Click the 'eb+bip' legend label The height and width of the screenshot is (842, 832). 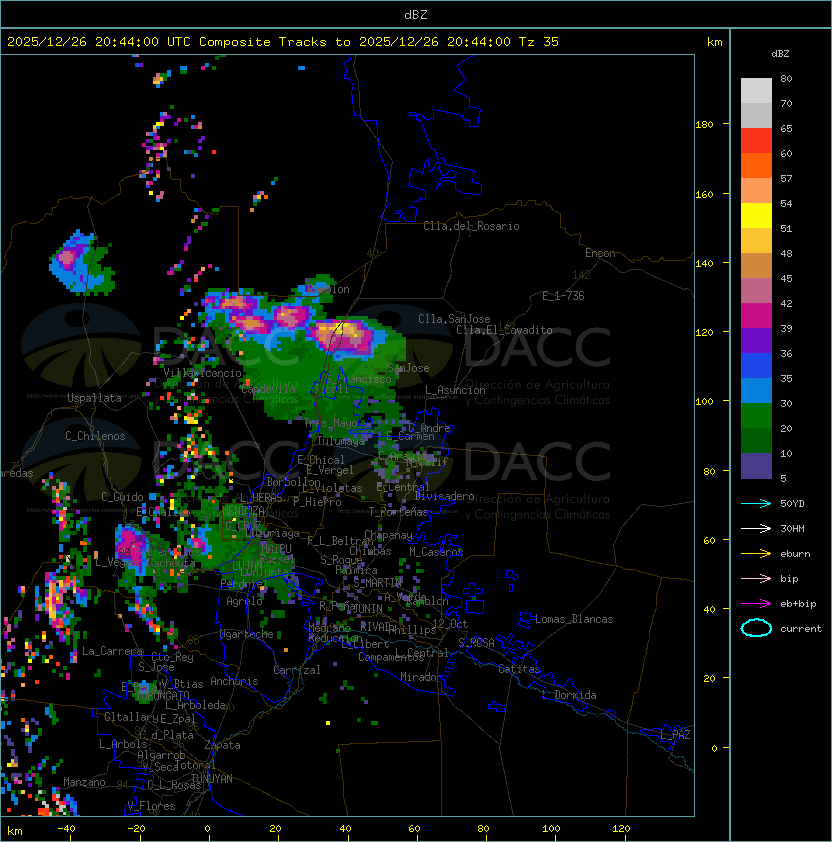coord(798,604)
